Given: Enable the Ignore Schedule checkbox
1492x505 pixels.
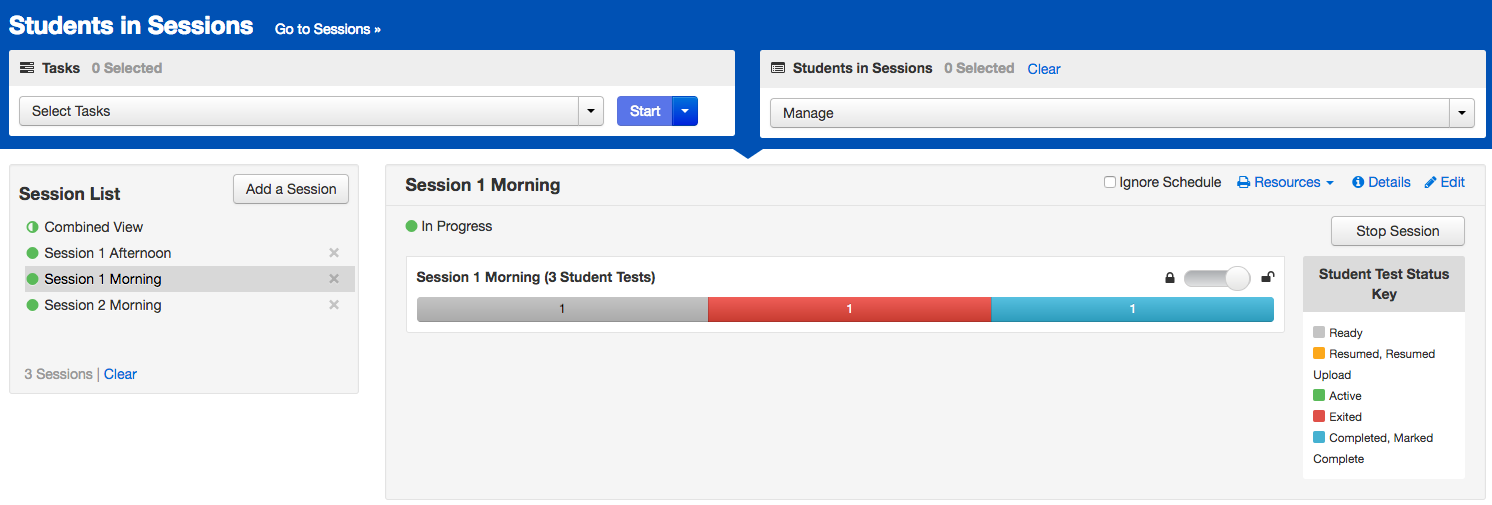Looking at the screenshot, I should [x=1110, y=182].
